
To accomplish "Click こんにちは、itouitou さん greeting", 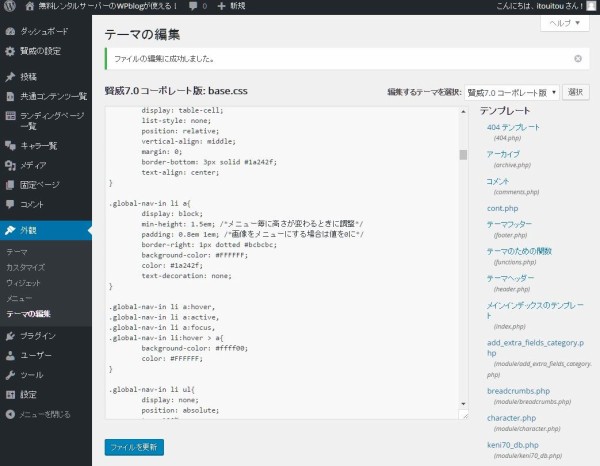I will point(540,6).
